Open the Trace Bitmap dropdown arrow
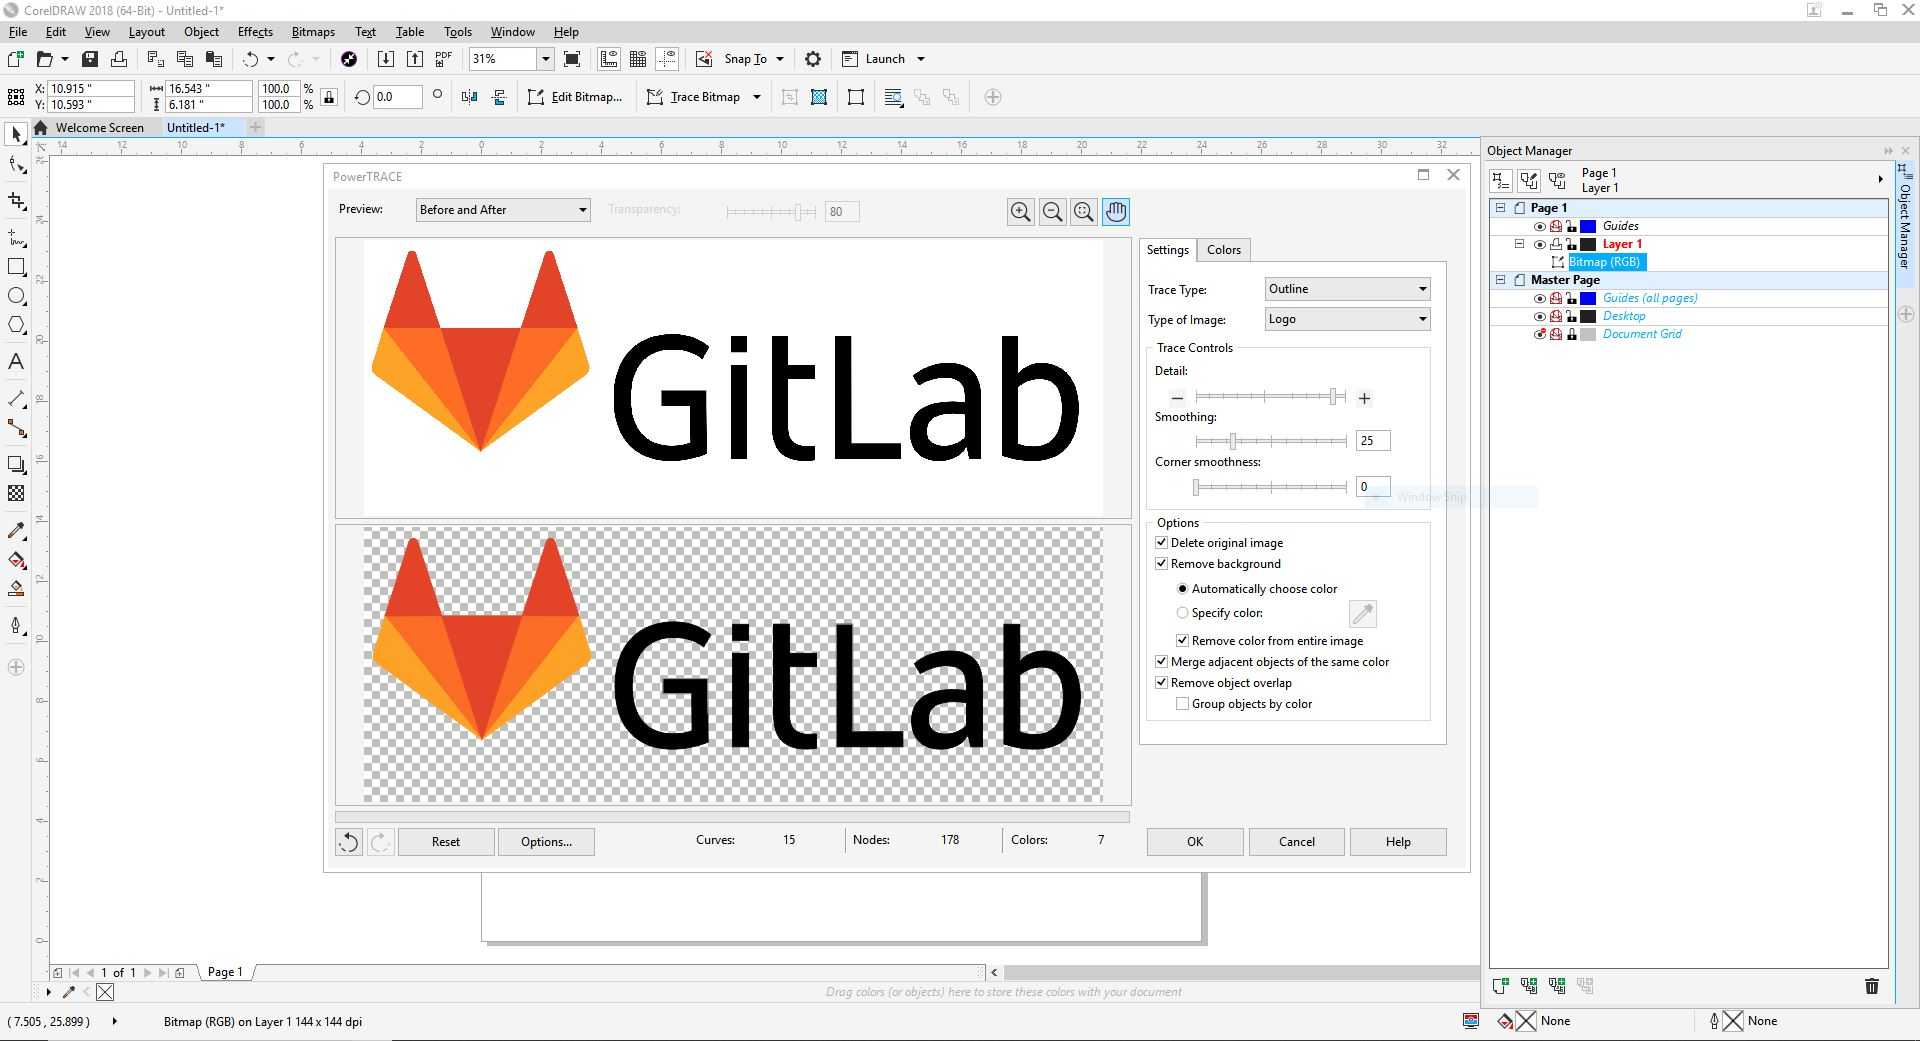1920x1041 pixels. [757, 97]
